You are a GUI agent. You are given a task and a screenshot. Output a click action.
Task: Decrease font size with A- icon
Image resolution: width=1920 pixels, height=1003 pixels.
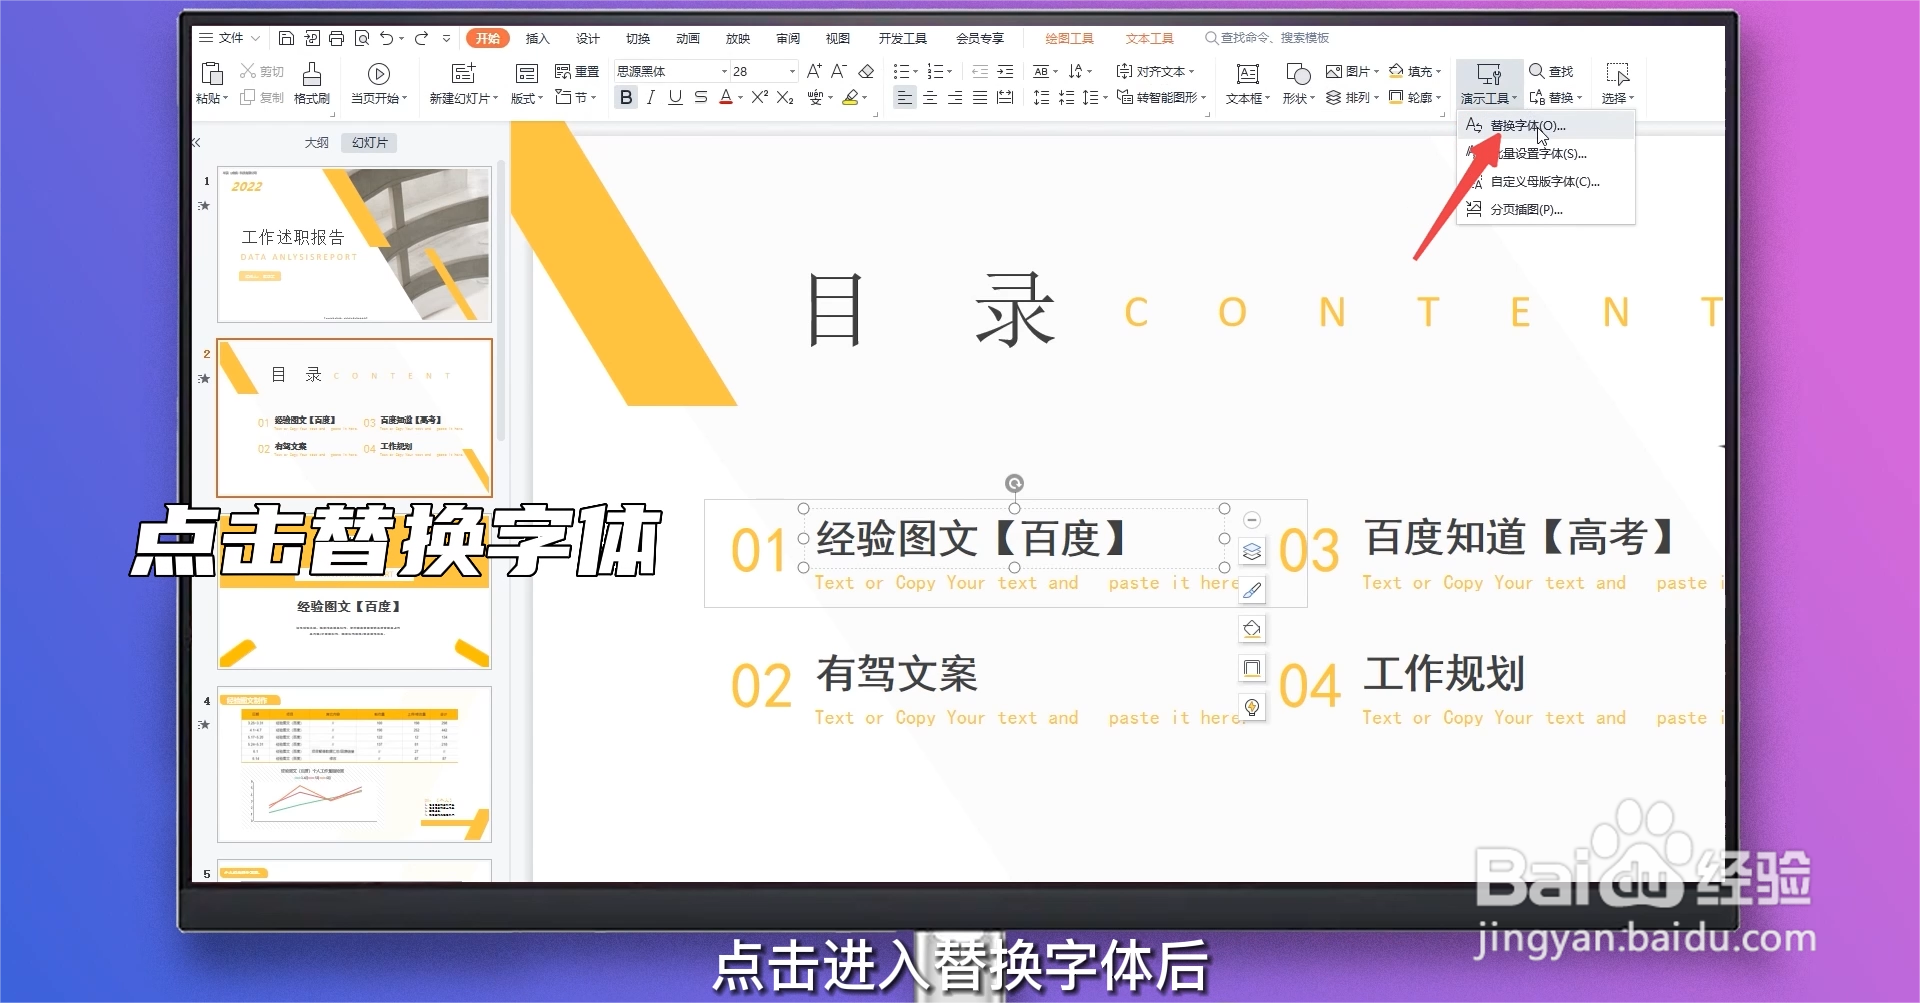pyautogui.click(x=839, y=71)
